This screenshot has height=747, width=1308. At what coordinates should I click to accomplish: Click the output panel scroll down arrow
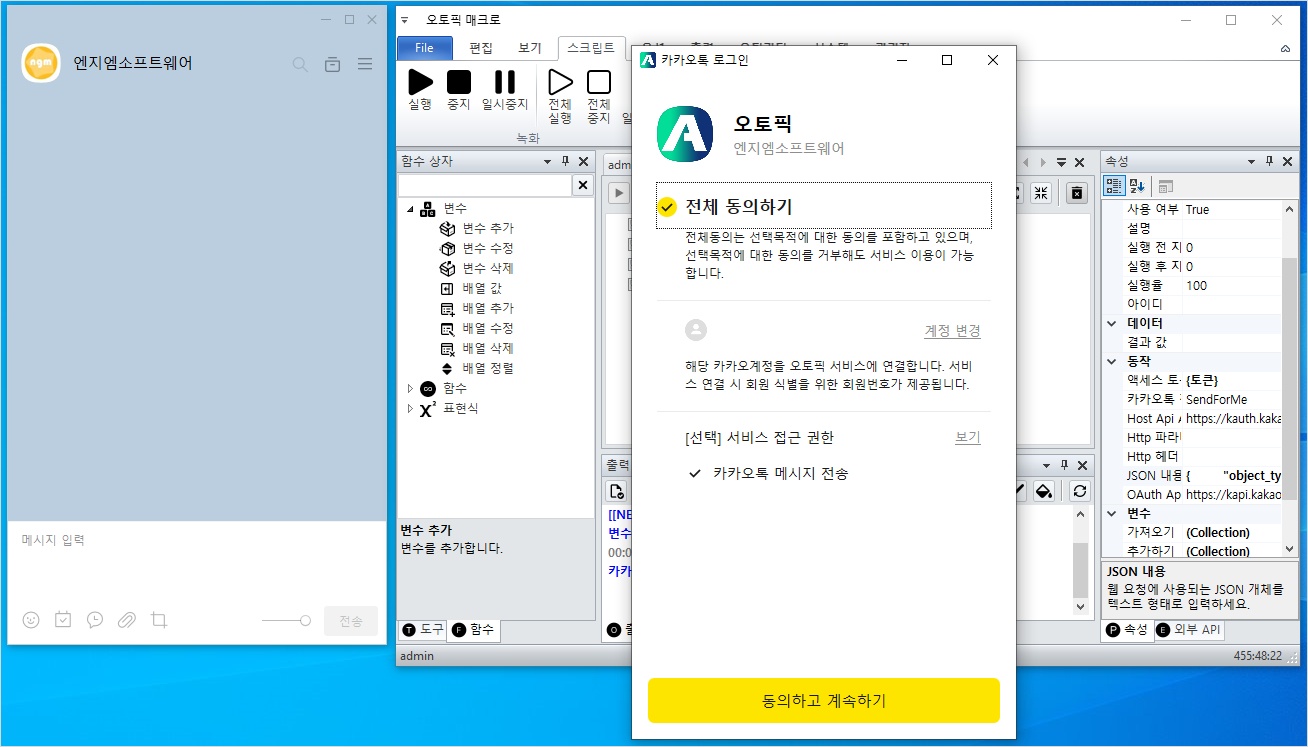click(x=1080, y=606)
